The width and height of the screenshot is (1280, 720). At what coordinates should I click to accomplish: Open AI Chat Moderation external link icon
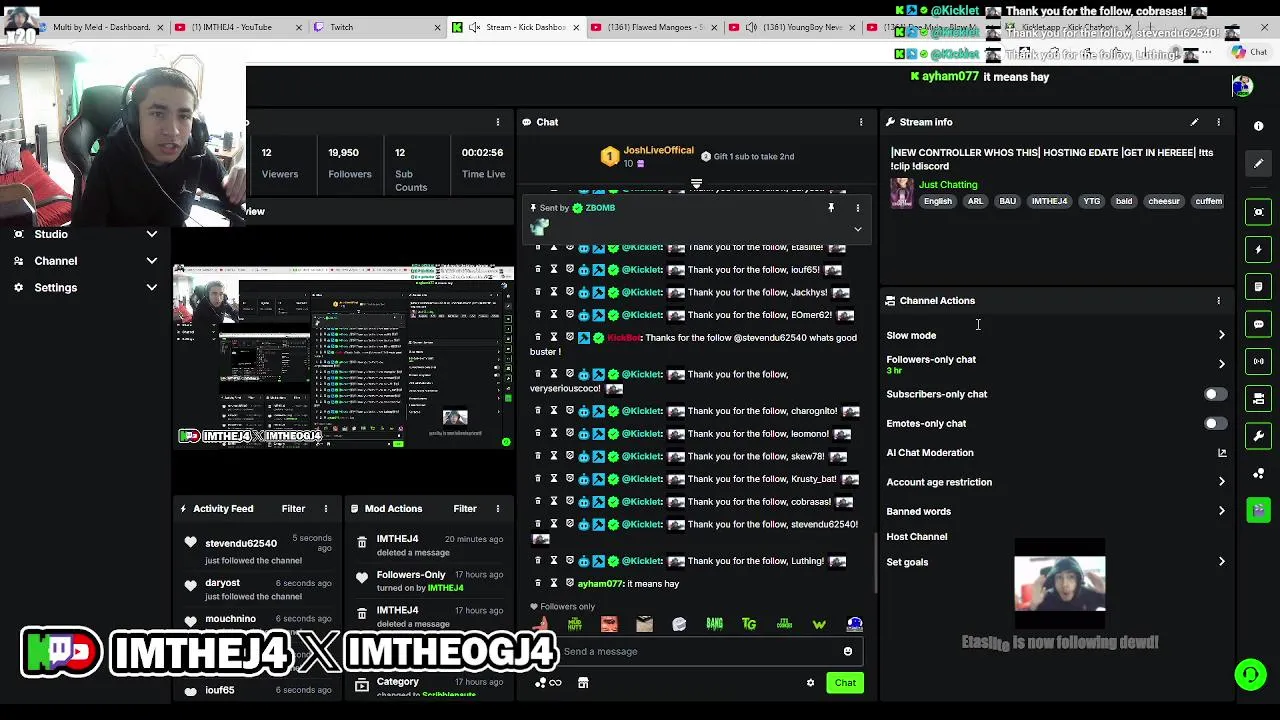(1221, 453)
